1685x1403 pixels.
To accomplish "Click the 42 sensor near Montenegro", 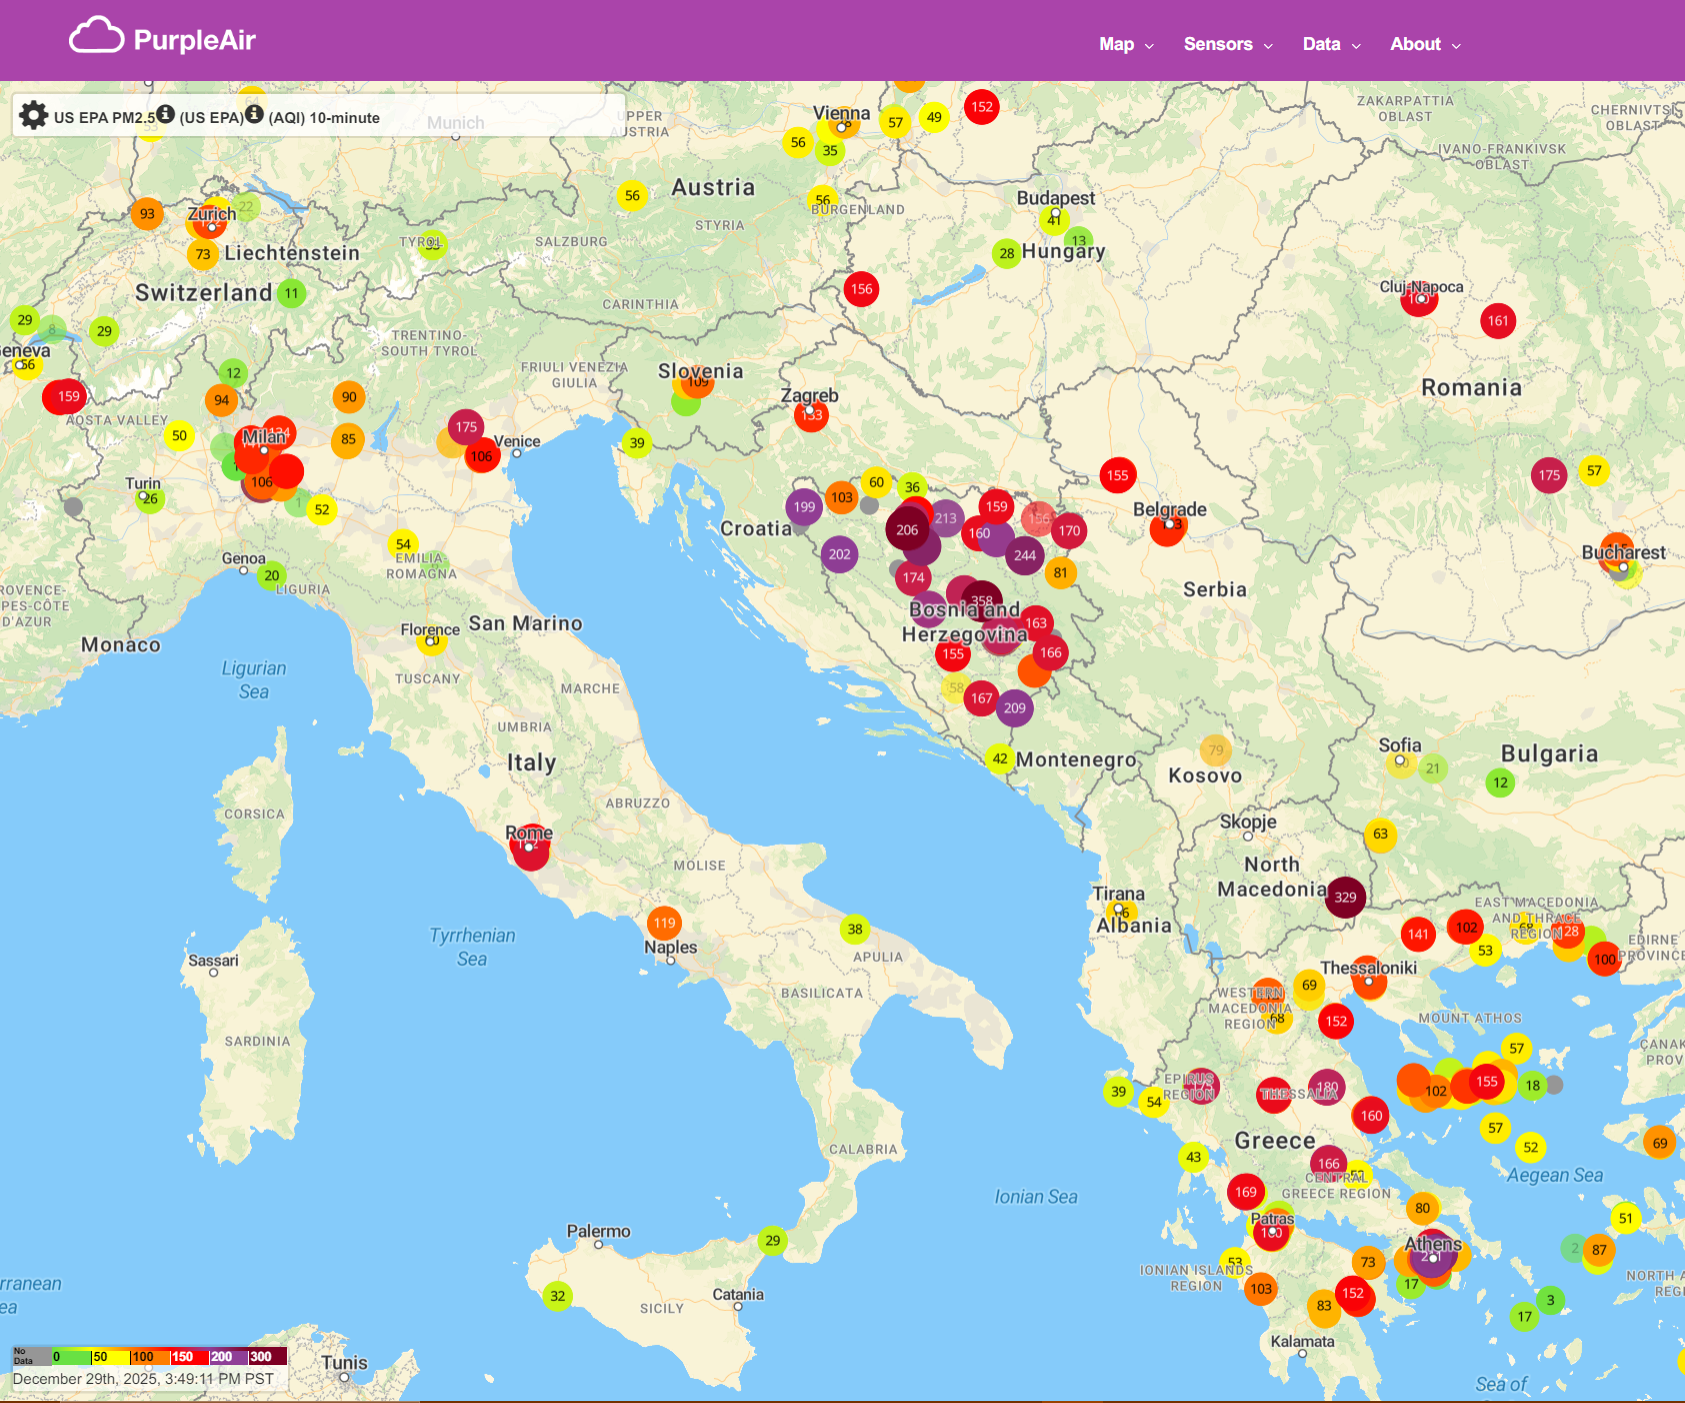I will [1000, 759].
